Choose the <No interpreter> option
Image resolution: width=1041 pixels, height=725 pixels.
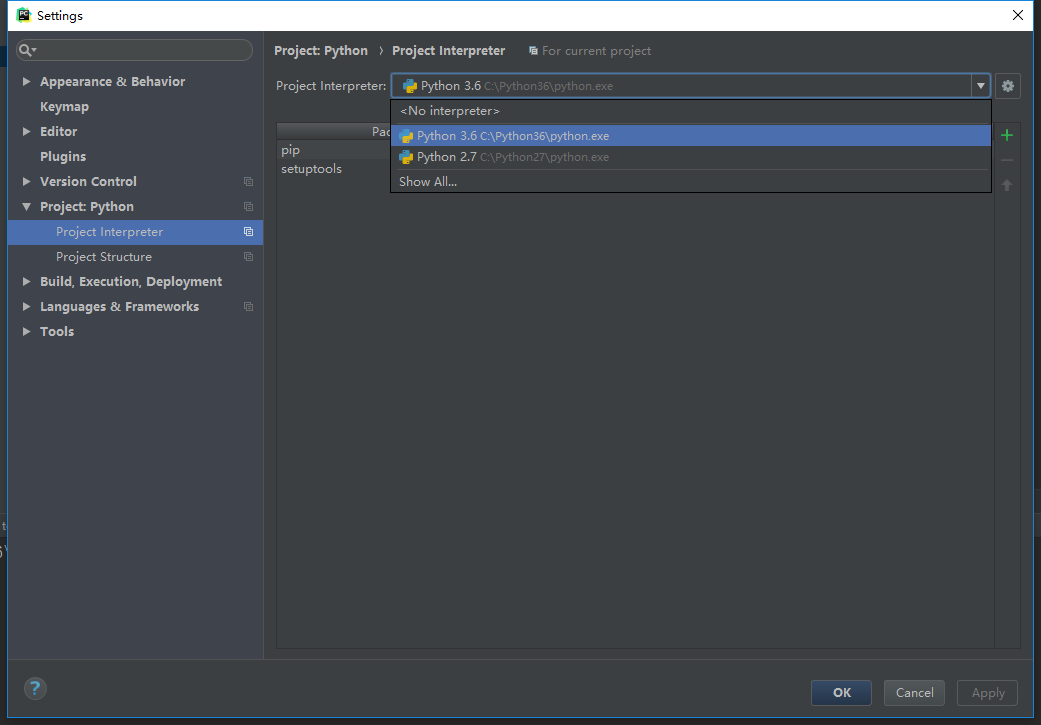click(x=690, y=111)
